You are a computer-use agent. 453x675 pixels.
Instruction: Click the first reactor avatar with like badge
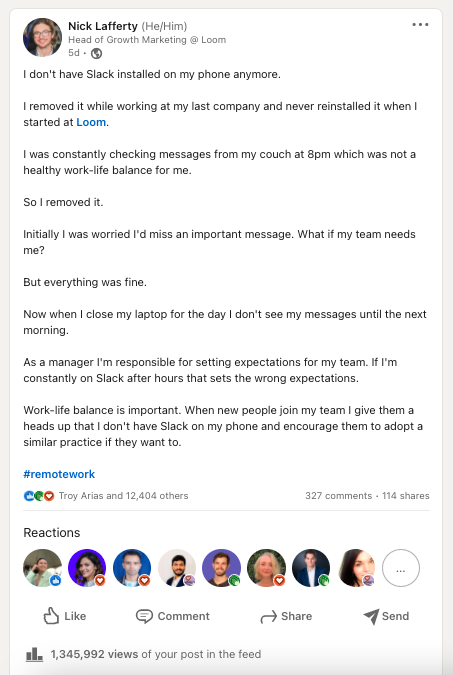click(42, 568)
